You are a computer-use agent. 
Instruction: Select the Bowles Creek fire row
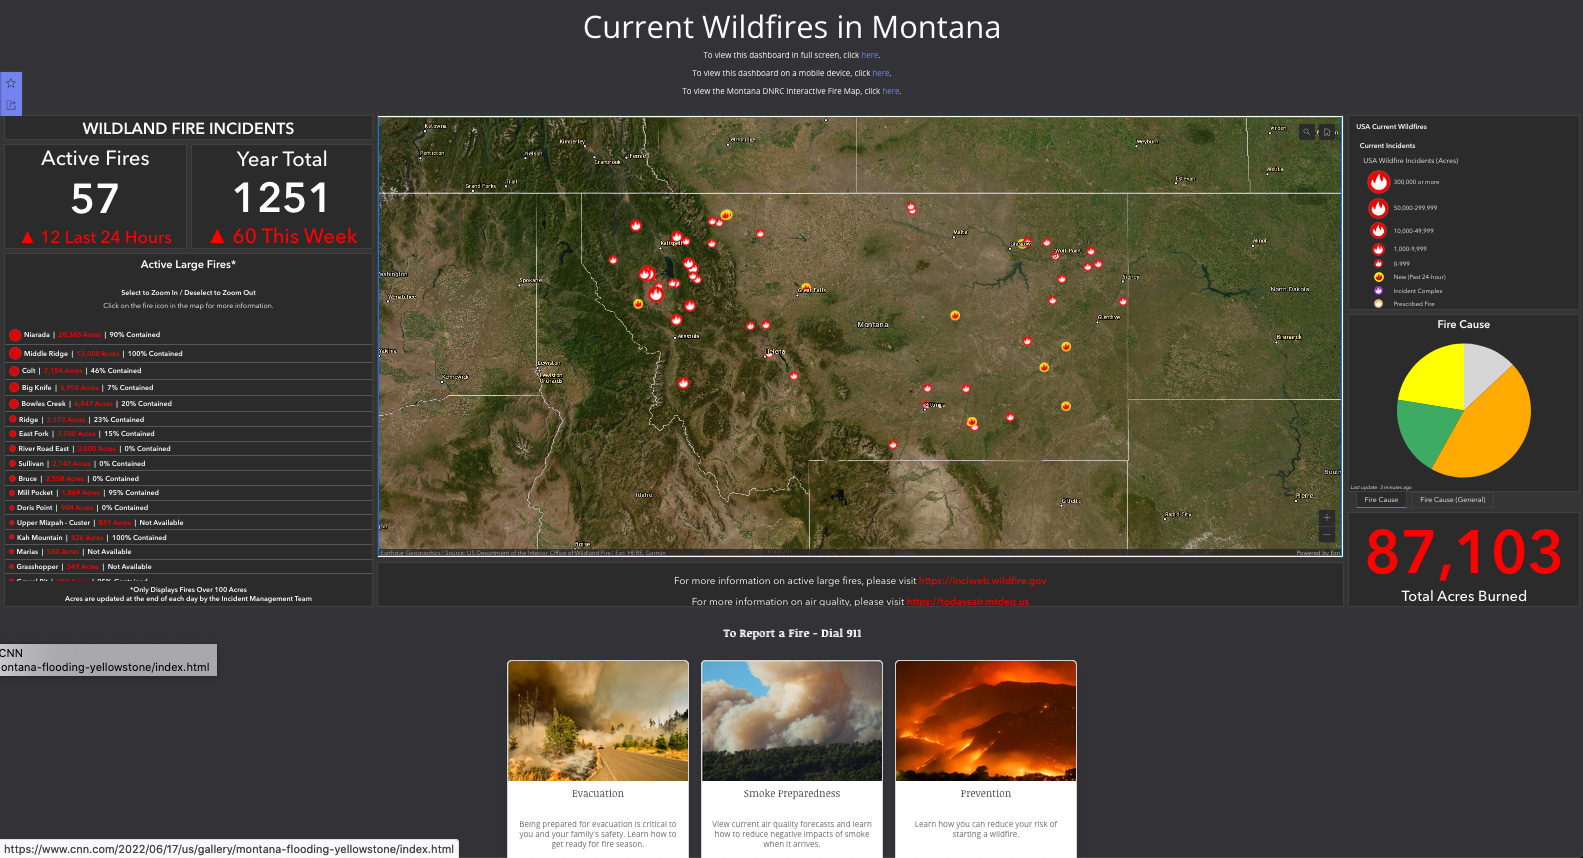click(x=188, y=404)
